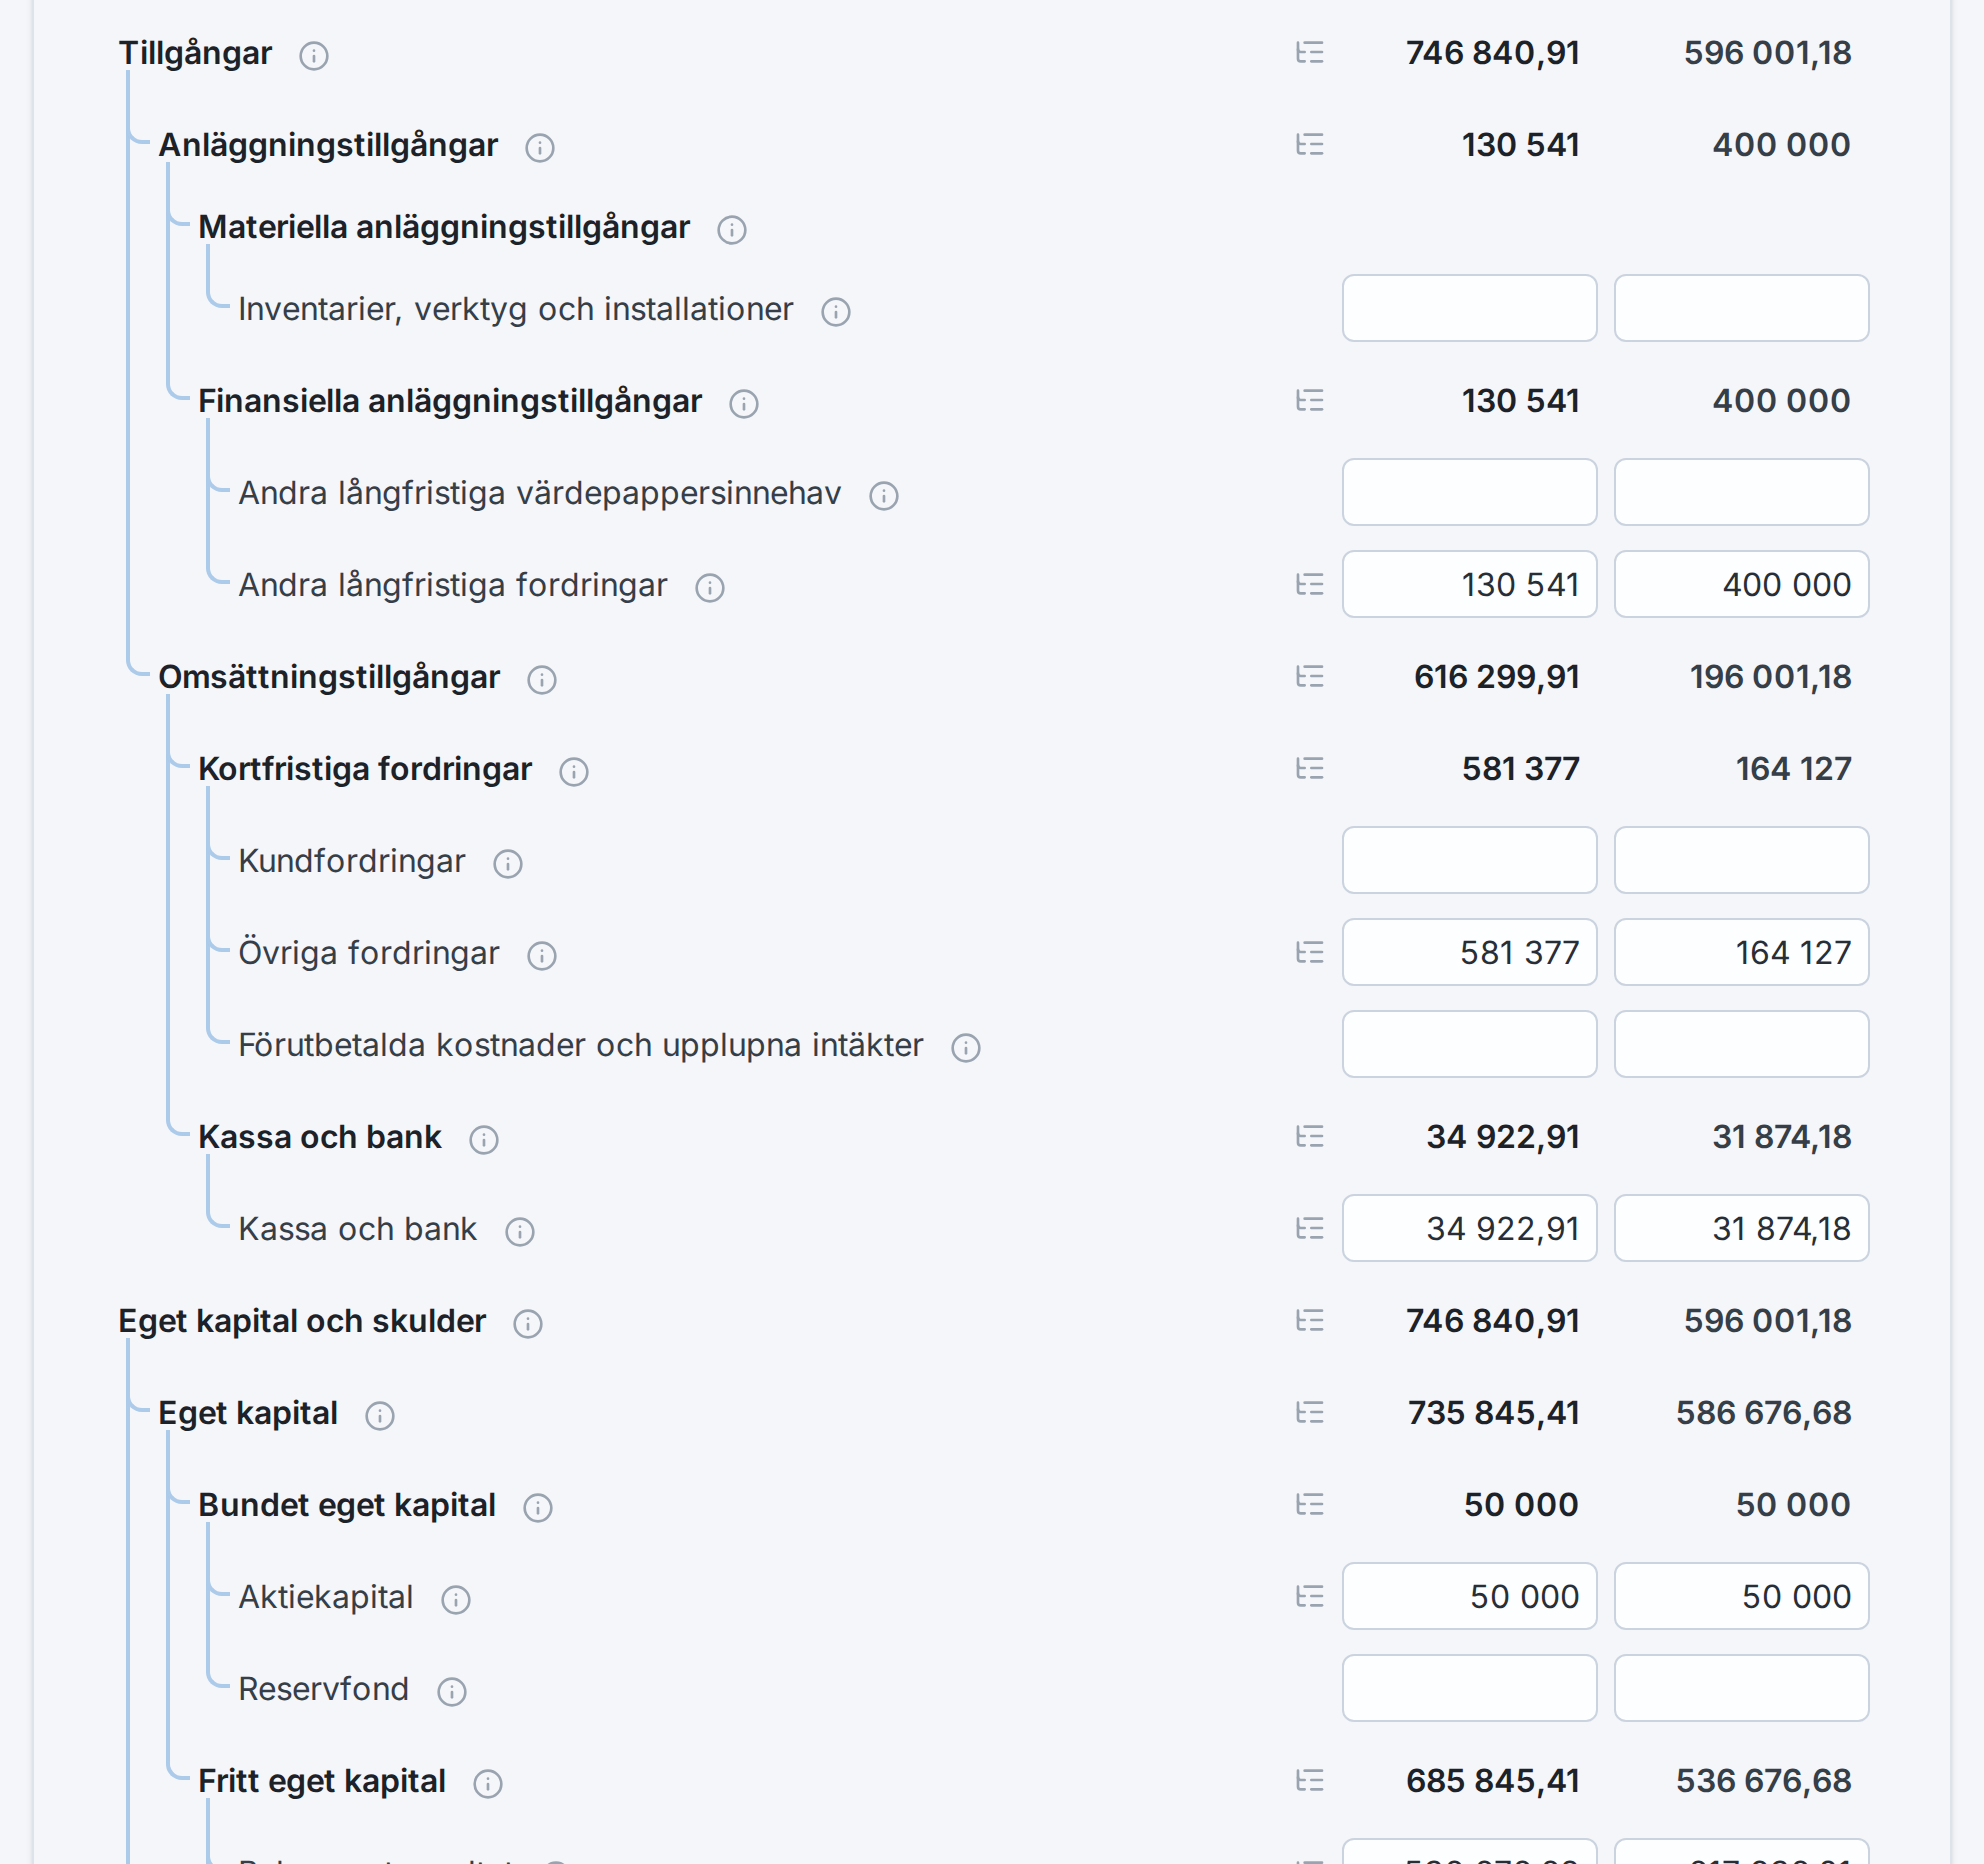Show info icon beside Reservfond

point(452,1692)
